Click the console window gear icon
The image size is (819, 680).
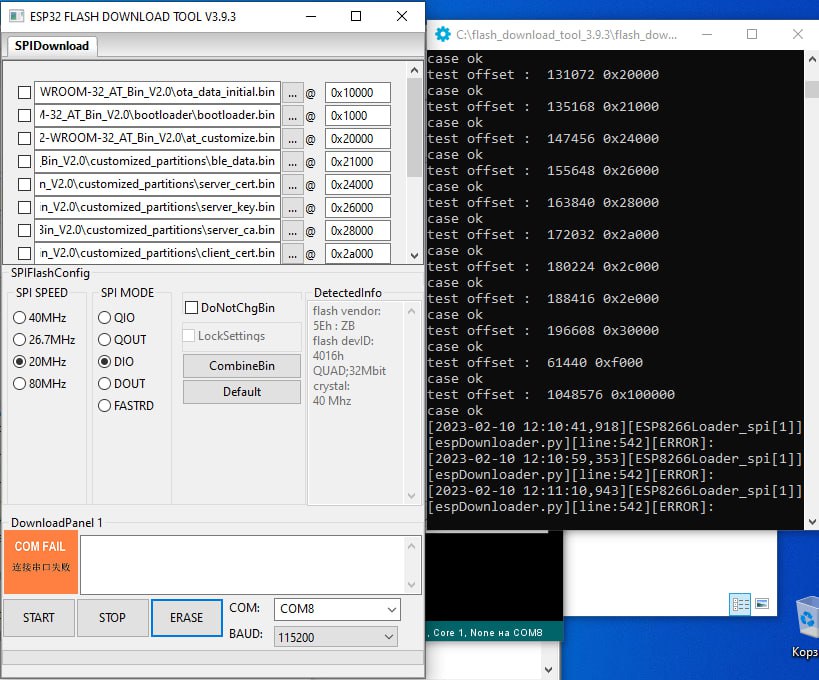point(442,34)
